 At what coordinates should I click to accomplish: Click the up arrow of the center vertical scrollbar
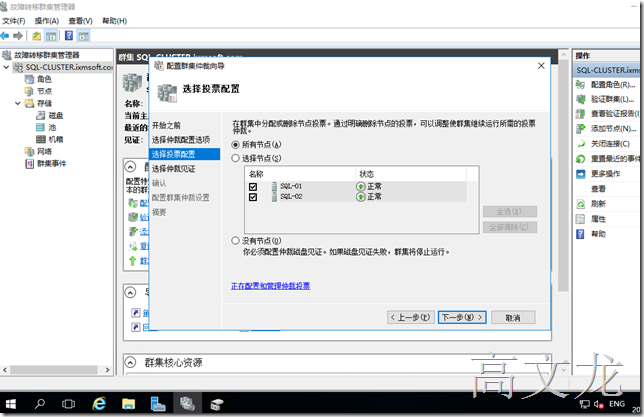tap(564, 54)
